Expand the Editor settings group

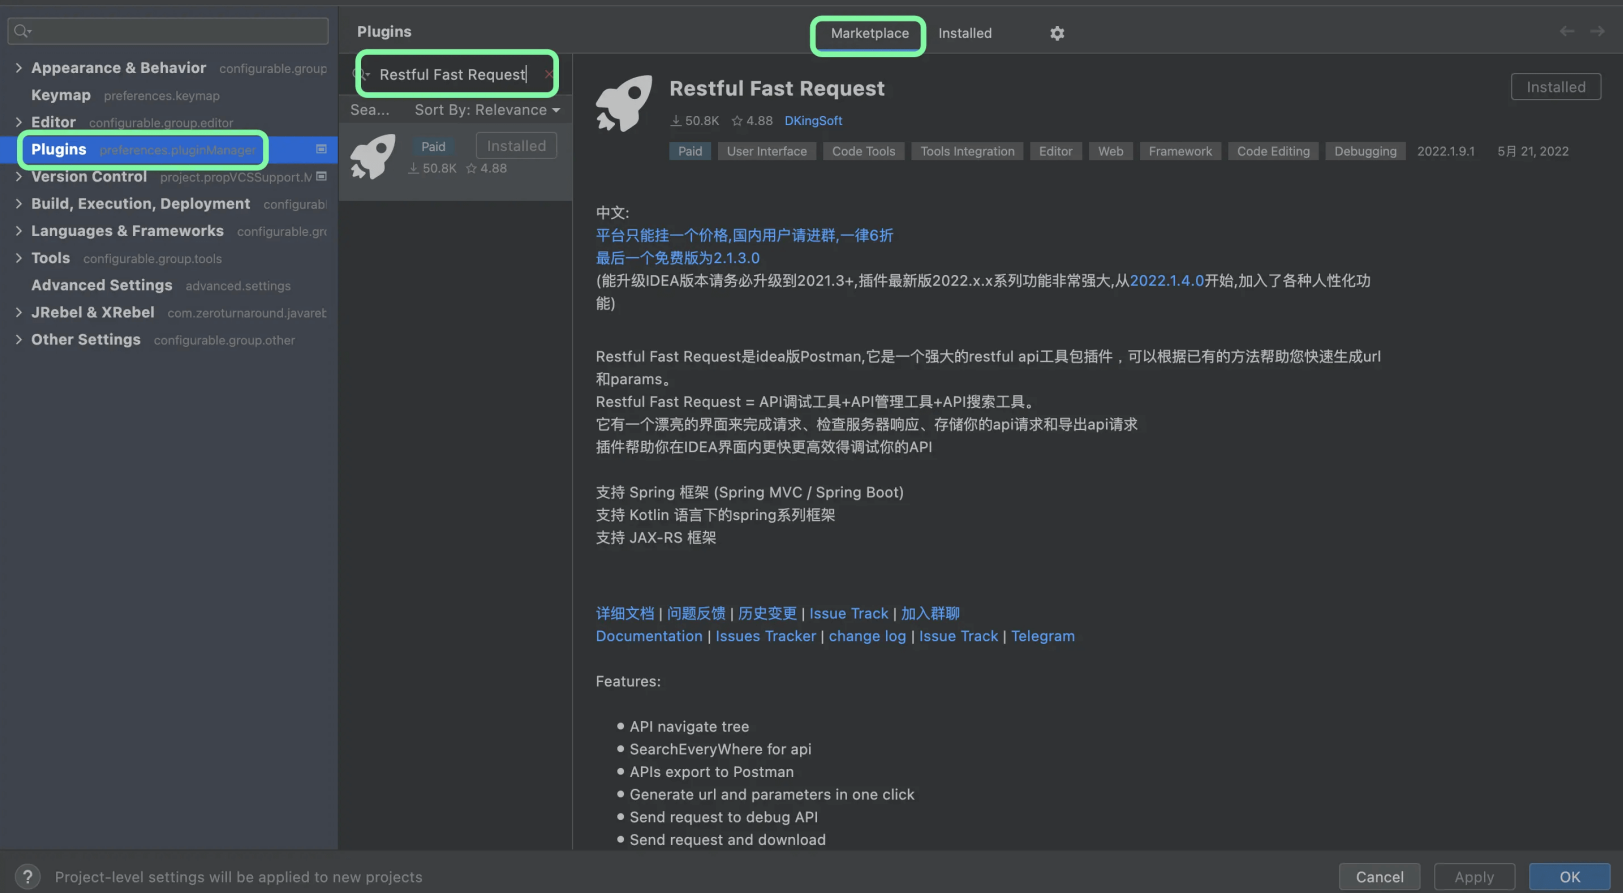19,122
